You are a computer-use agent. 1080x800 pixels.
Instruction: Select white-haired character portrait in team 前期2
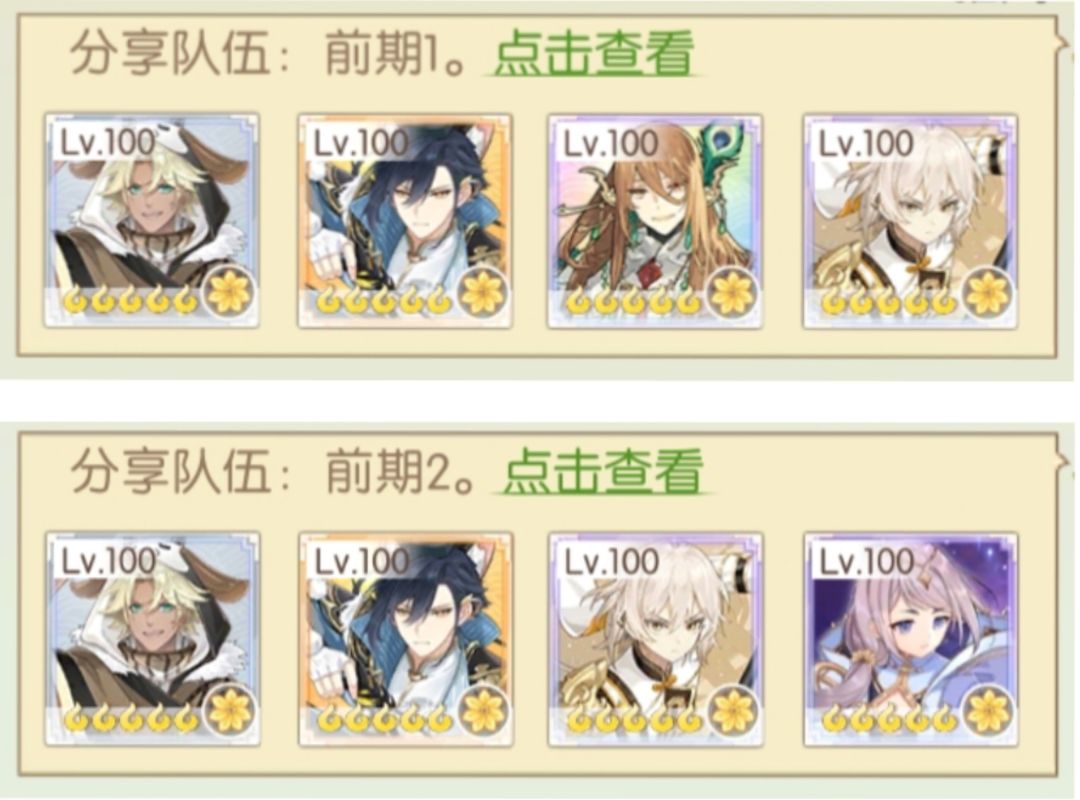point(655,638)
